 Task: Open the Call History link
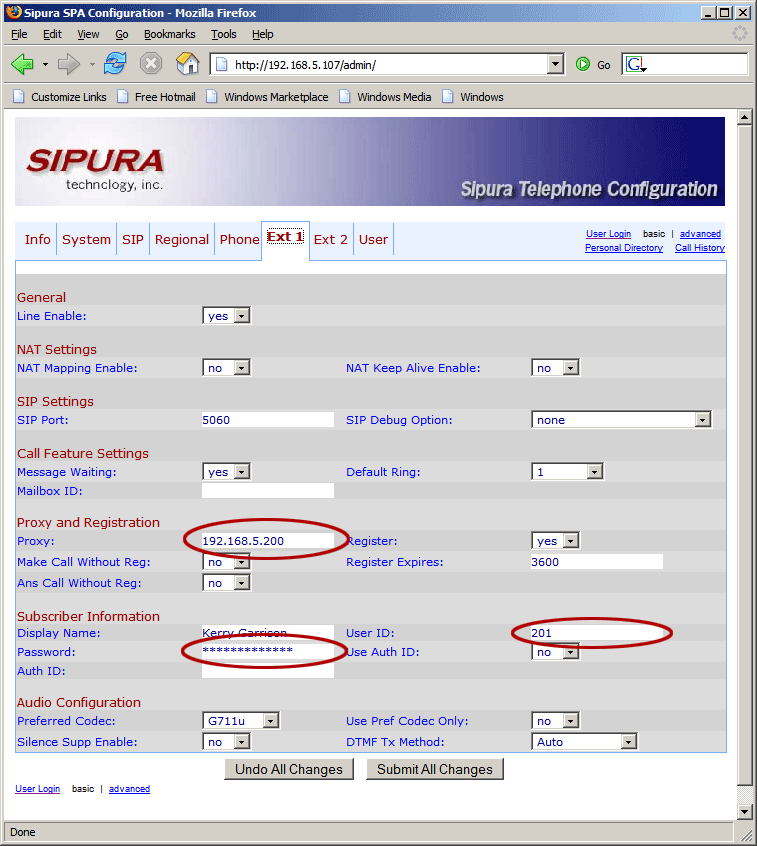(700, 248)
